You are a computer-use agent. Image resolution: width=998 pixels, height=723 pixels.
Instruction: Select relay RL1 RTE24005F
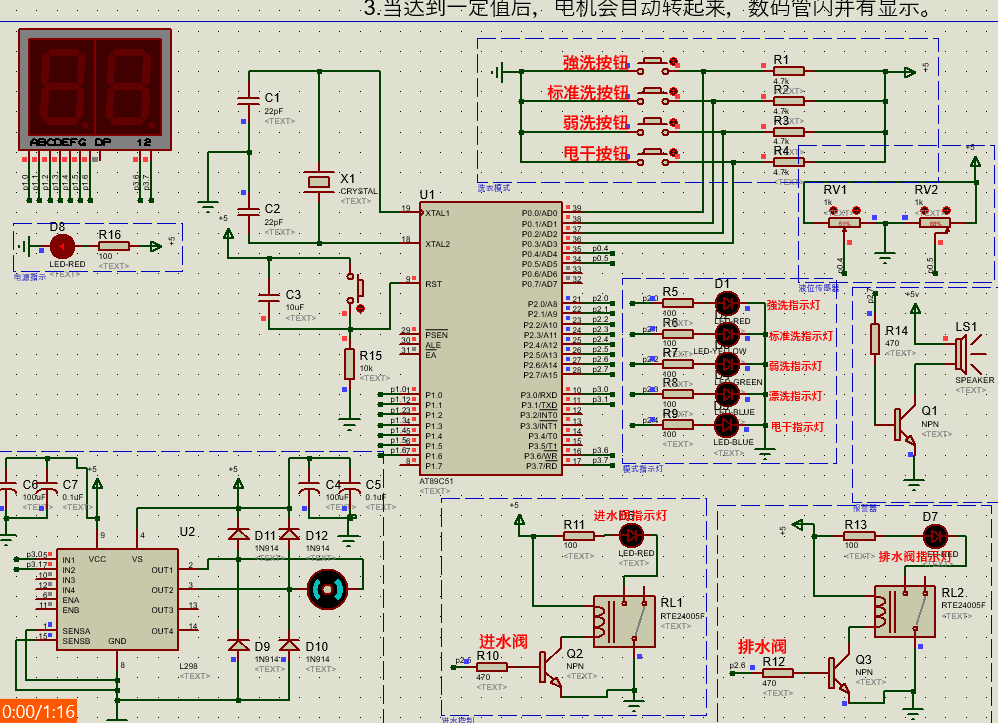pyautogui.click(x=624, y=621)
